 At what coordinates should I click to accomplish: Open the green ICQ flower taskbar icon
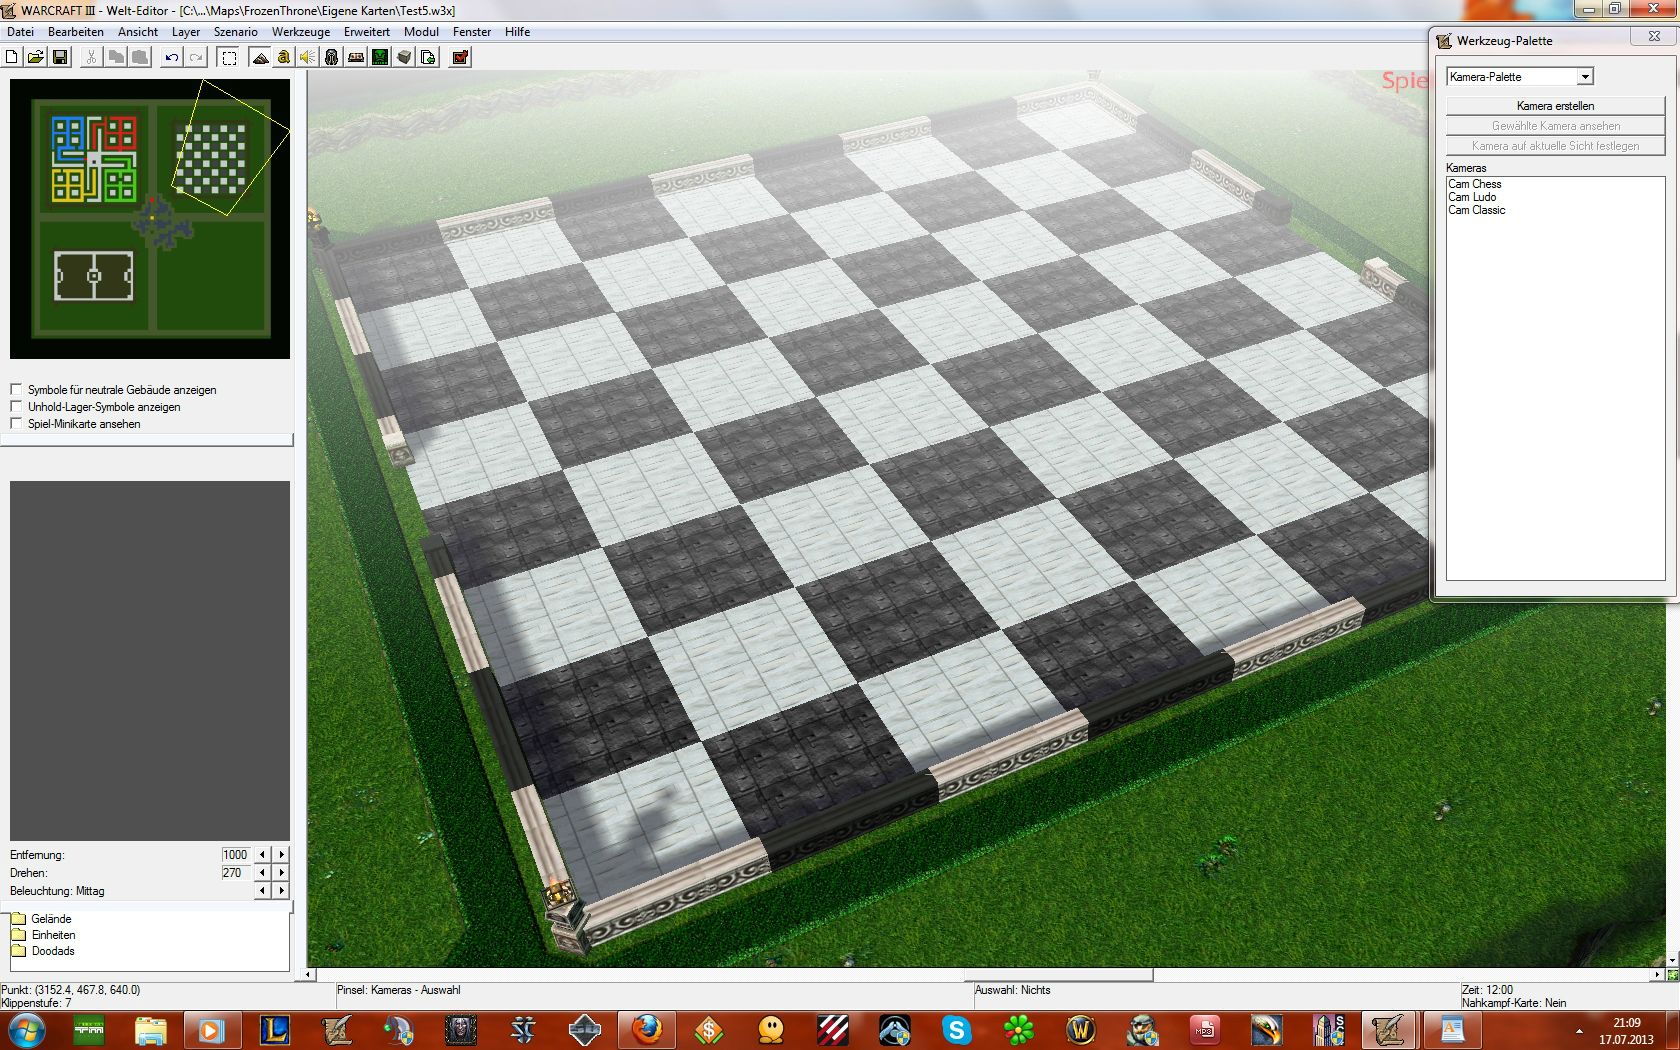(1019, 1029)
